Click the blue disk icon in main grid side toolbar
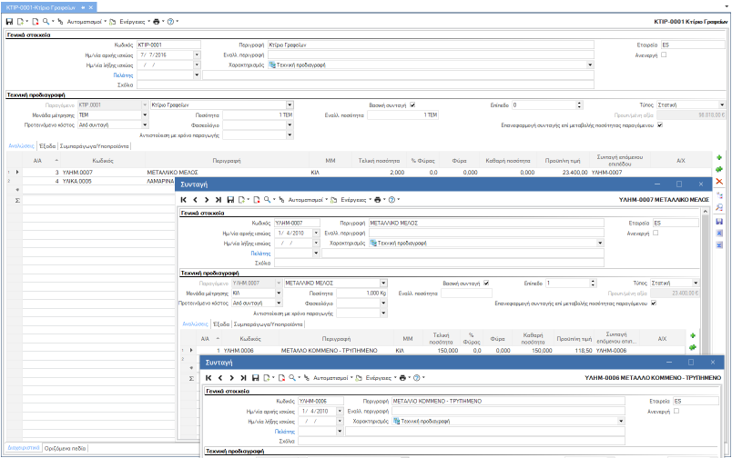732x458 pixels. pyautogui.click(x=719, y=221)
